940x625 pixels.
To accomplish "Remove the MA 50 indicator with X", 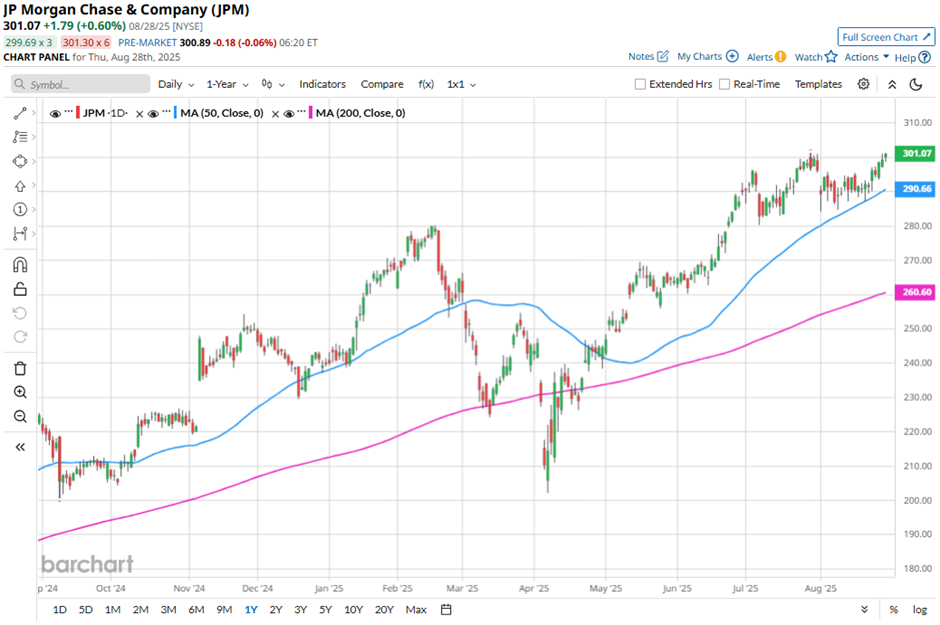I will pos(275,114).
